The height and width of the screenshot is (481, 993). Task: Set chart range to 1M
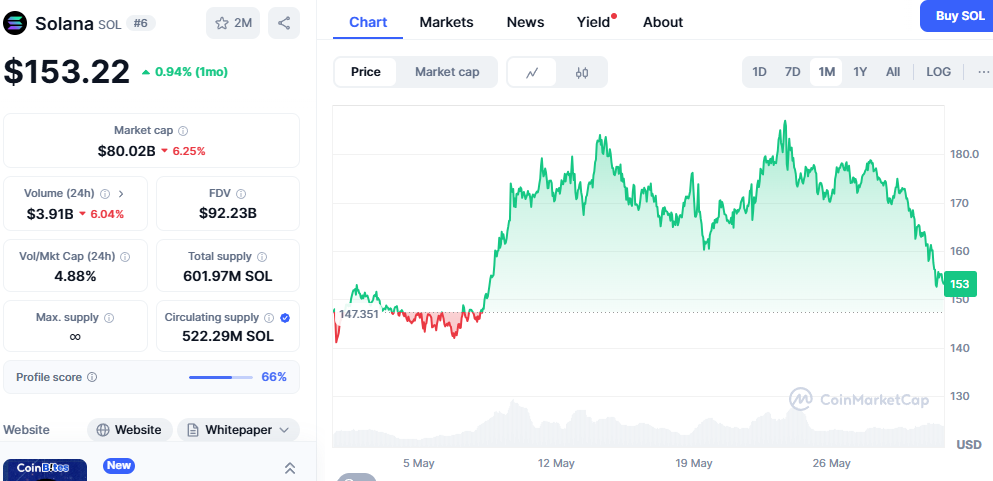point(826,72)
